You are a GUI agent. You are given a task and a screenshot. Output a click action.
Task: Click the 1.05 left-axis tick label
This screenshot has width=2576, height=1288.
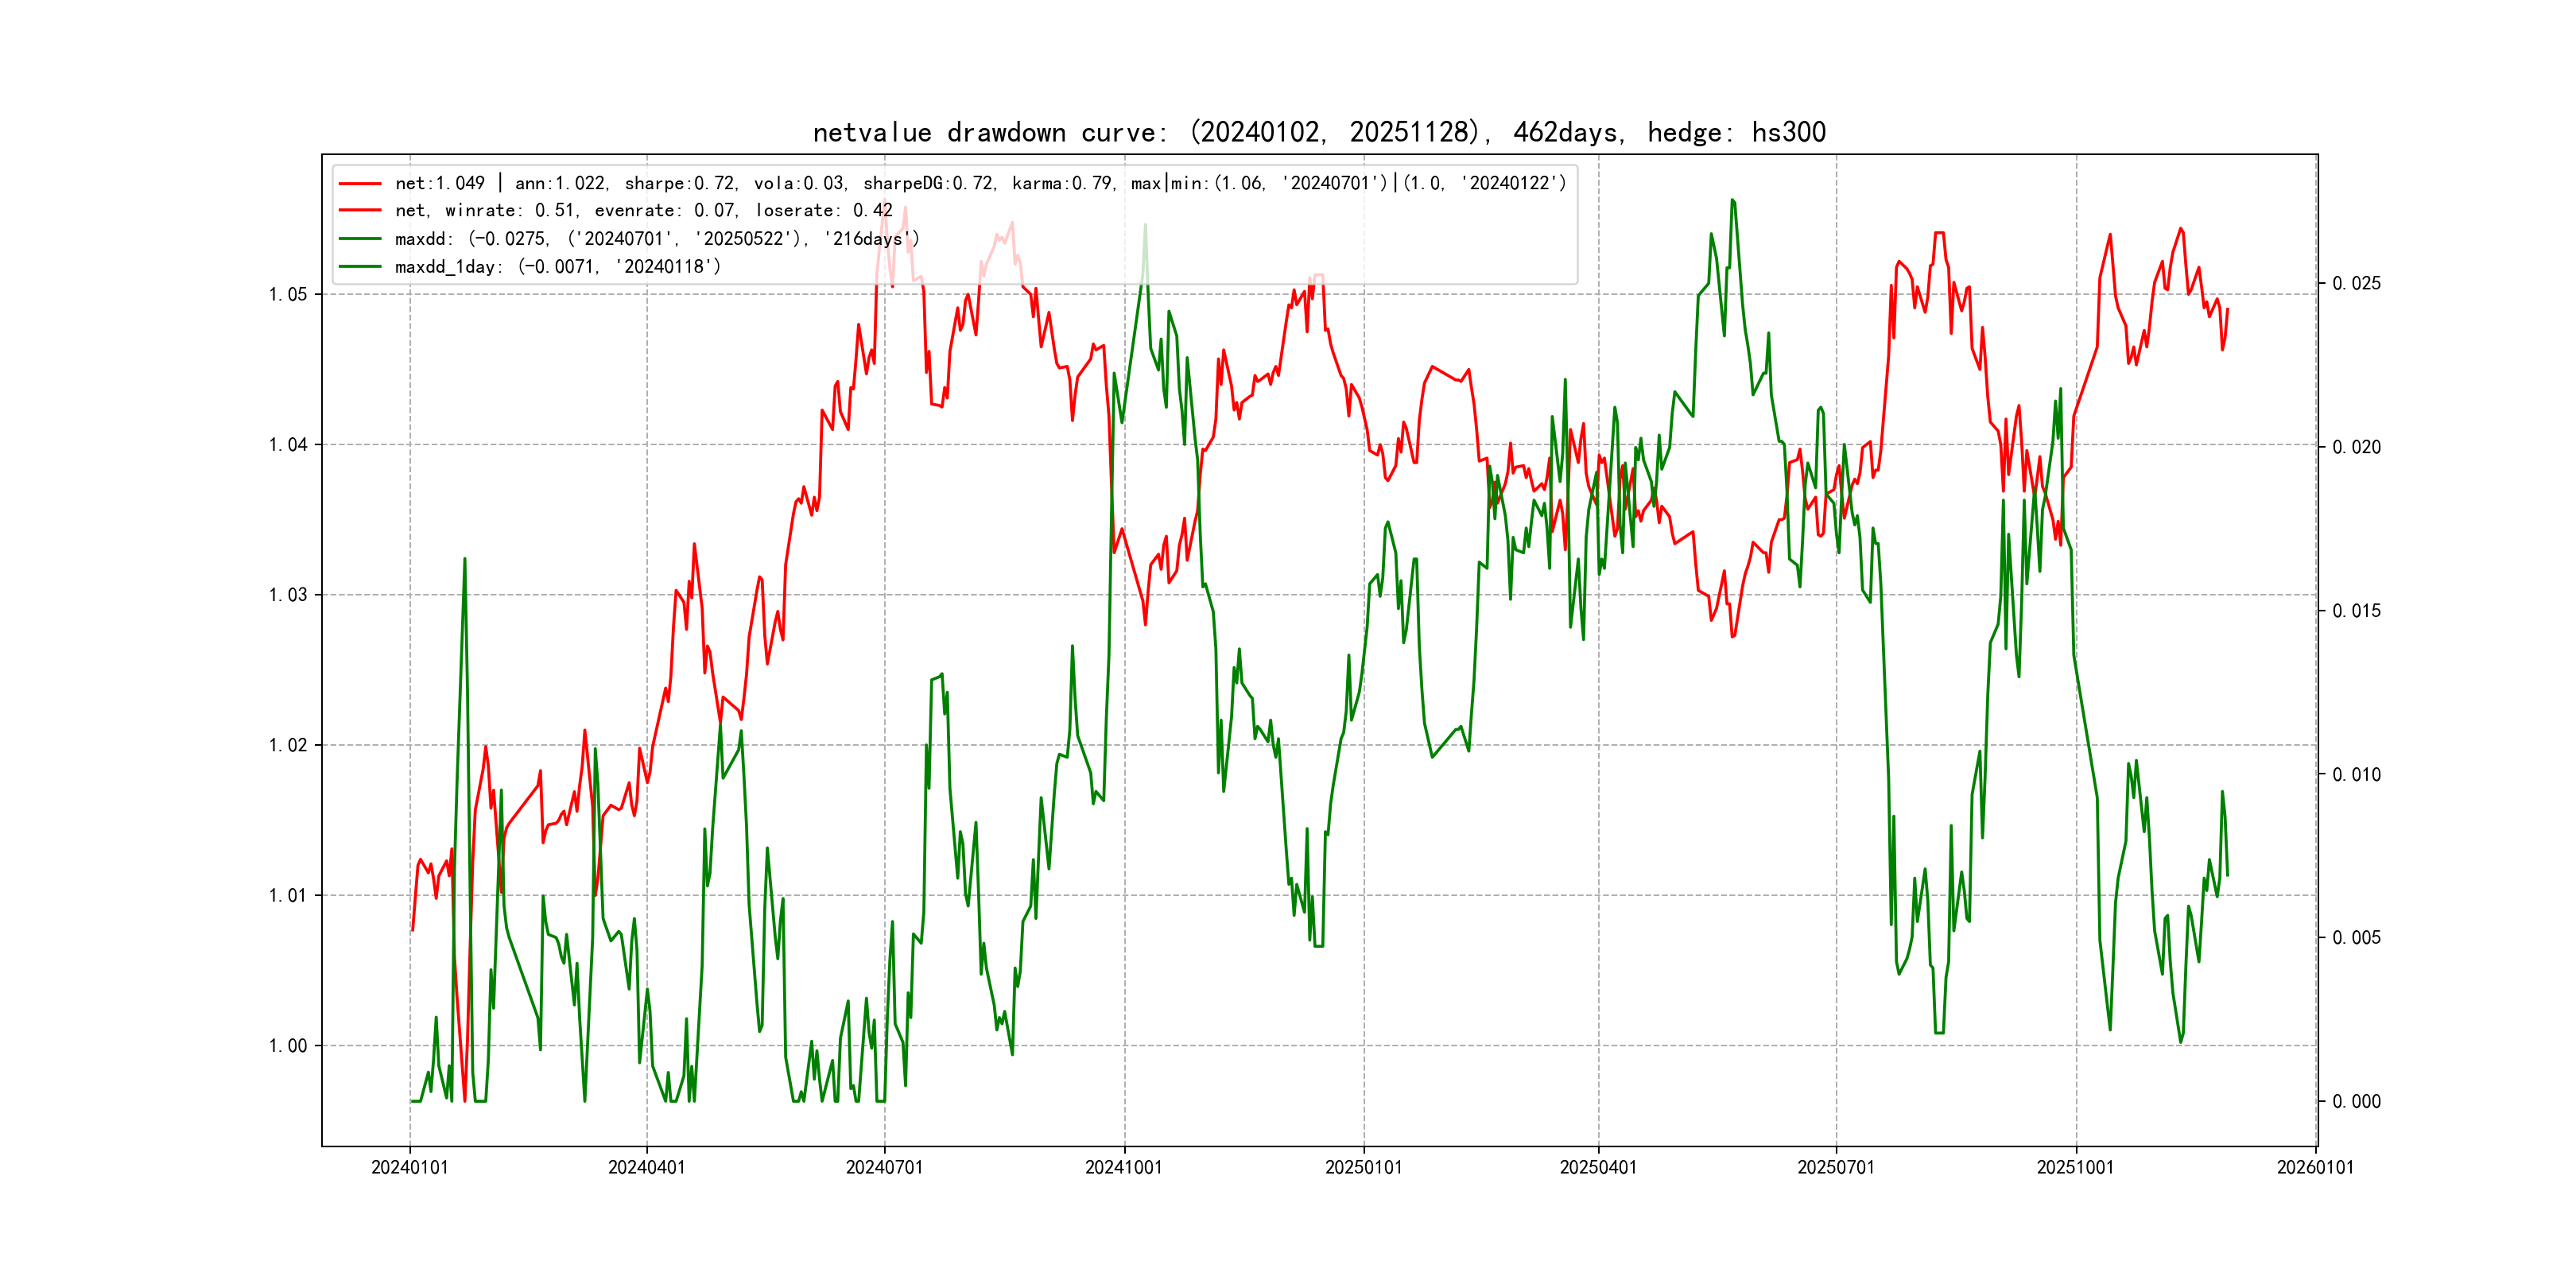287,294
